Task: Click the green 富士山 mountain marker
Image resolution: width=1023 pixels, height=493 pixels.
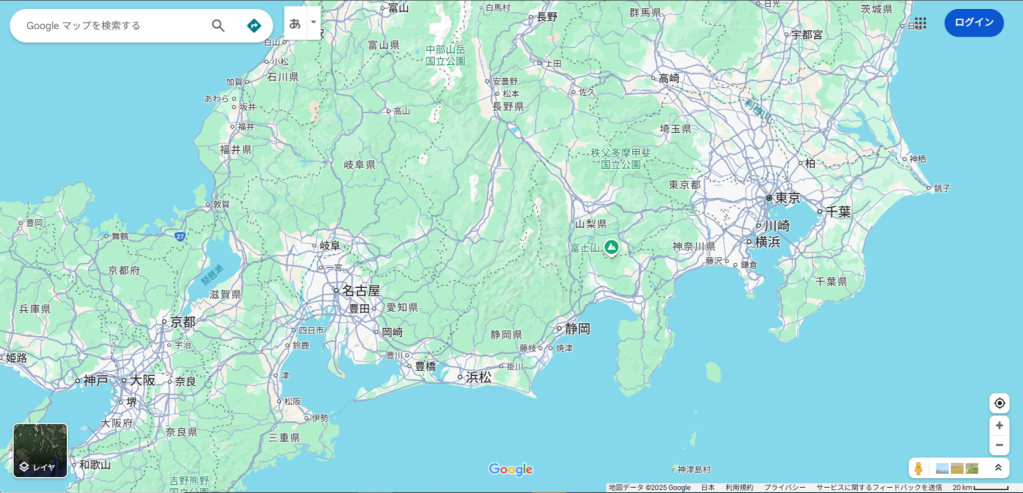Action: pyautogui.click(x=611, y=247)
